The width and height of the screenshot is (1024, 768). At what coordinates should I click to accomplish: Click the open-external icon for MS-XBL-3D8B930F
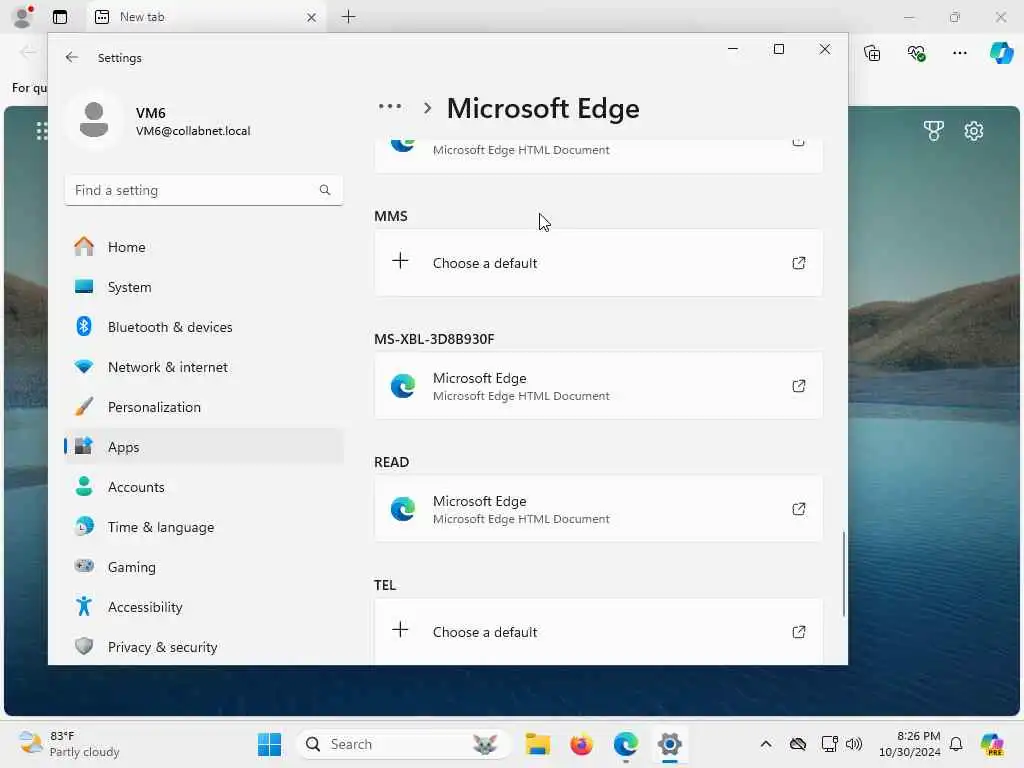point(799,386)
